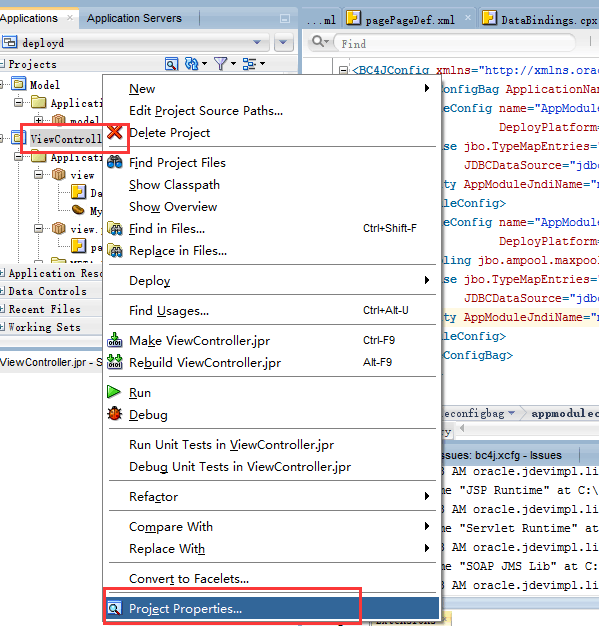Click the appmodule breadcrumb in editor
This screenshot has height=626, width=599.
[x=564, y=413]
